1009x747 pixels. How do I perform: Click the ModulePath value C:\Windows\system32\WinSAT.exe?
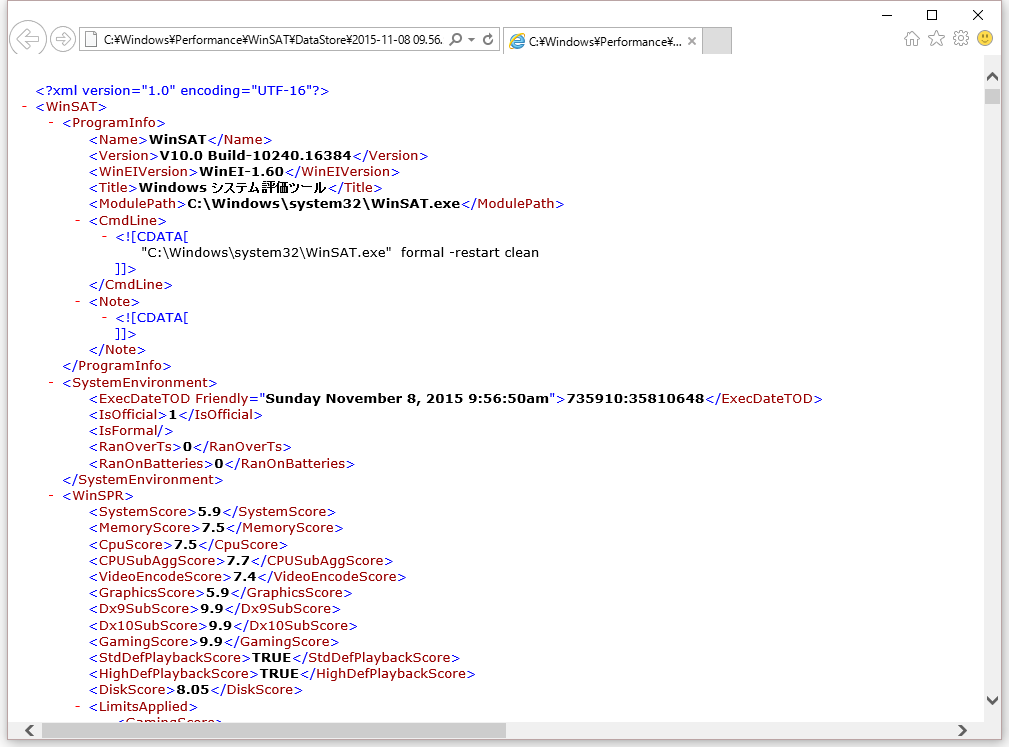324,204
